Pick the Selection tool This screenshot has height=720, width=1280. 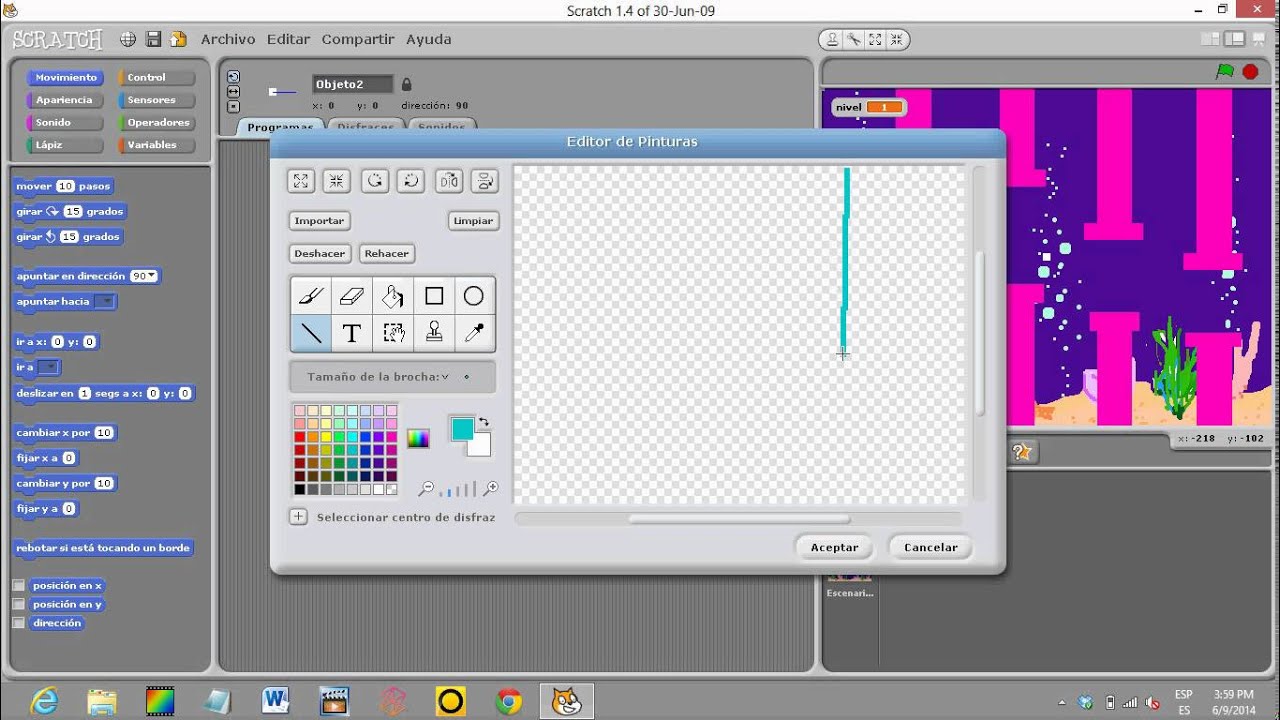393,334
